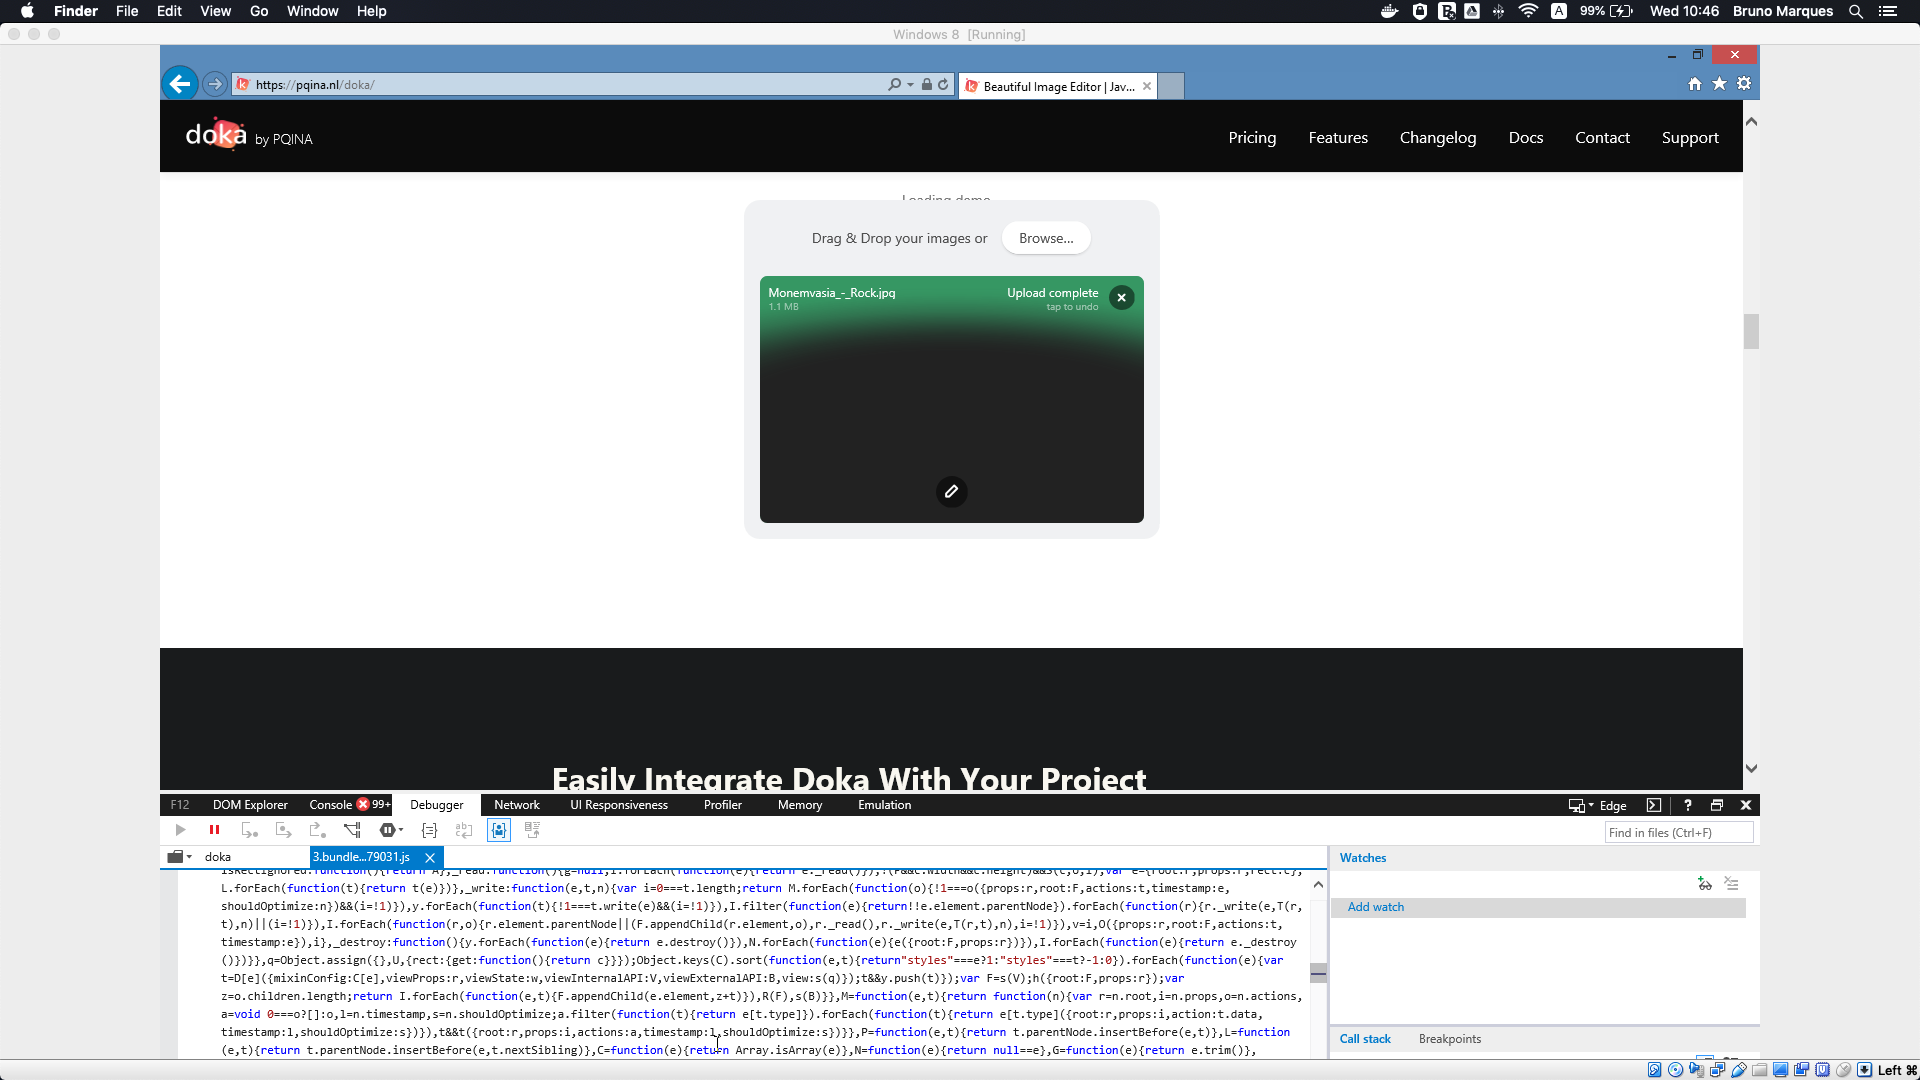
Task: Click the refresh page icon
Action: (943, 85)
